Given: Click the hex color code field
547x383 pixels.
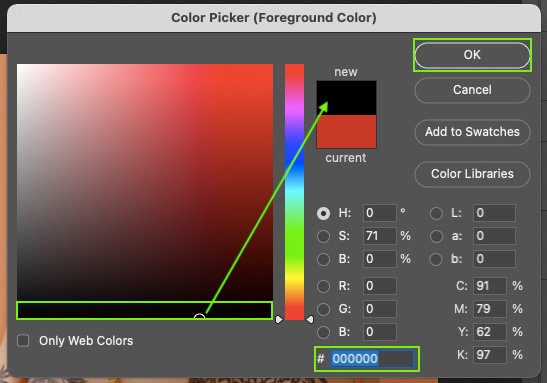Looking at the screenshot, I should tap(372, 359).
